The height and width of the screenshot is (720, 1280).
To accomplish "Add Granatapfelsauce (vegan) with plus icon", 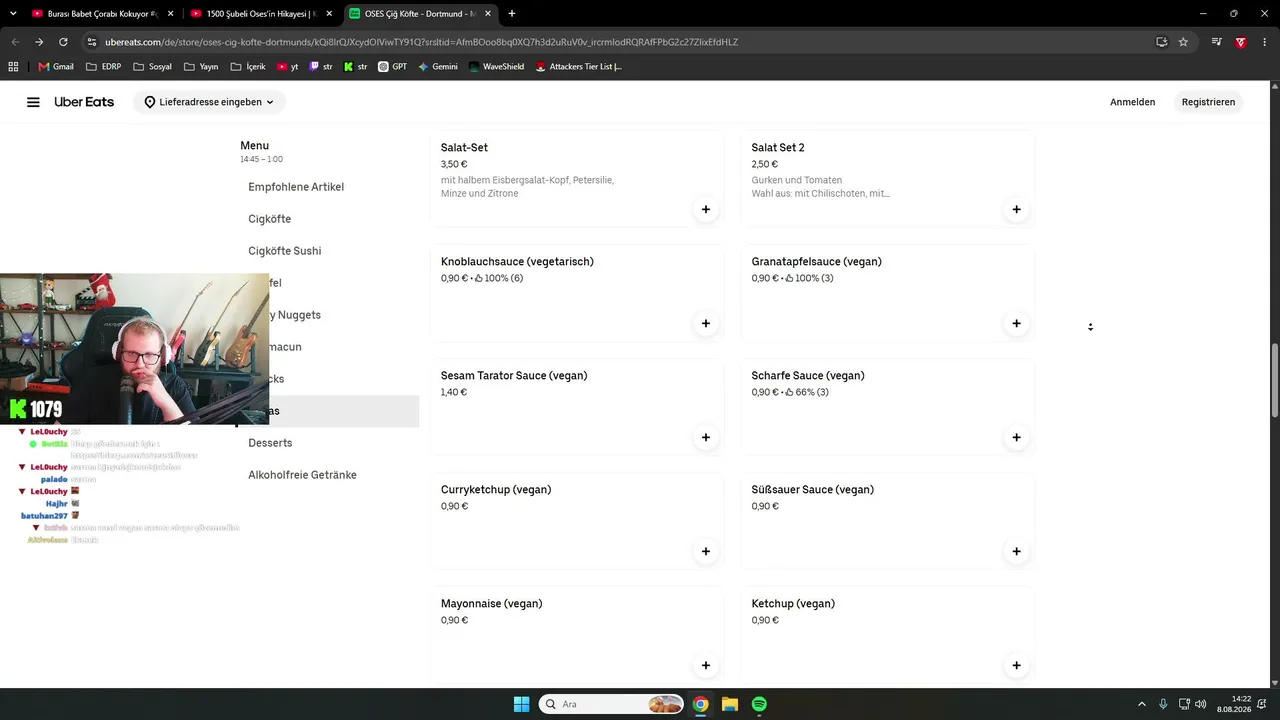I will coord(1016,323).
